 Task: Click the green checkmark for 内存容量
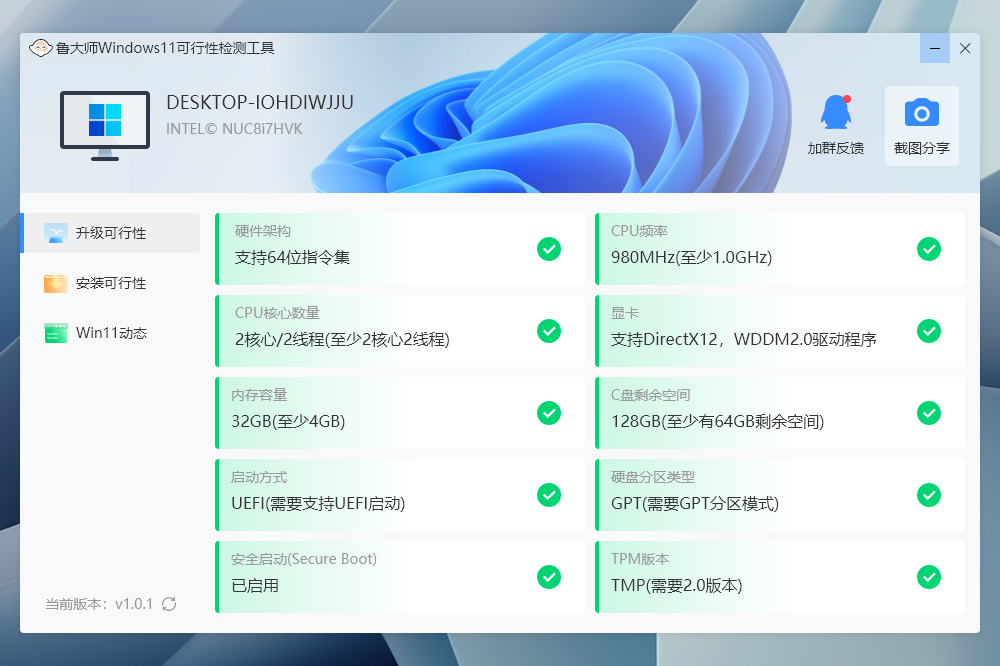pos(548,413)
